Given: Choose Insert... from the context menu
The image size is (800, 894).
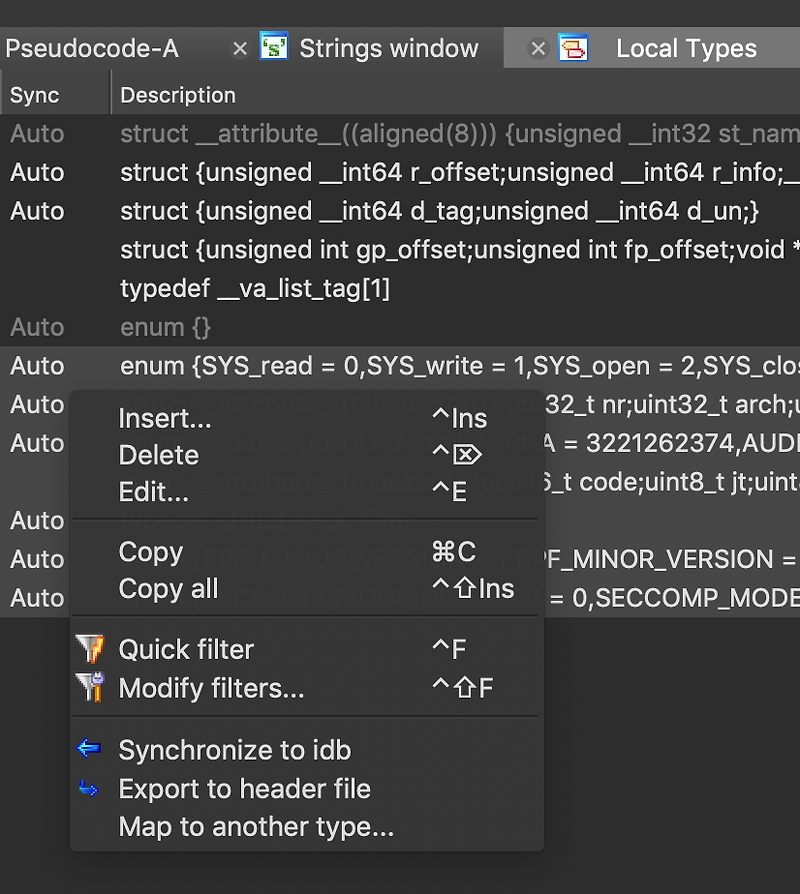Looking at the screenshot, I should point(165,420).
